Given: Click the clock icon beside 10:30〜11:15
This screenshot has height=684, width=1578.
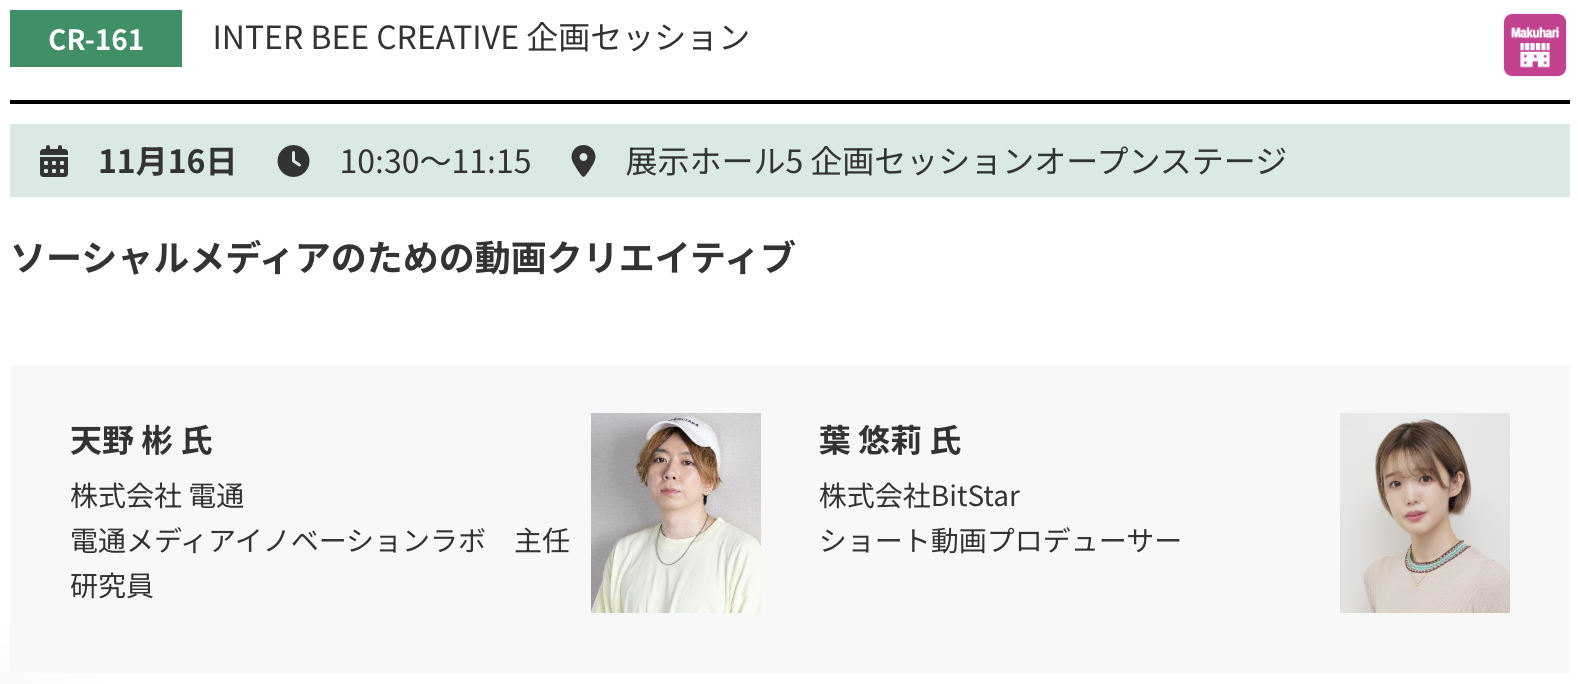Looking at the screenshot, I should pyautogui.click(x=293, y=161).
